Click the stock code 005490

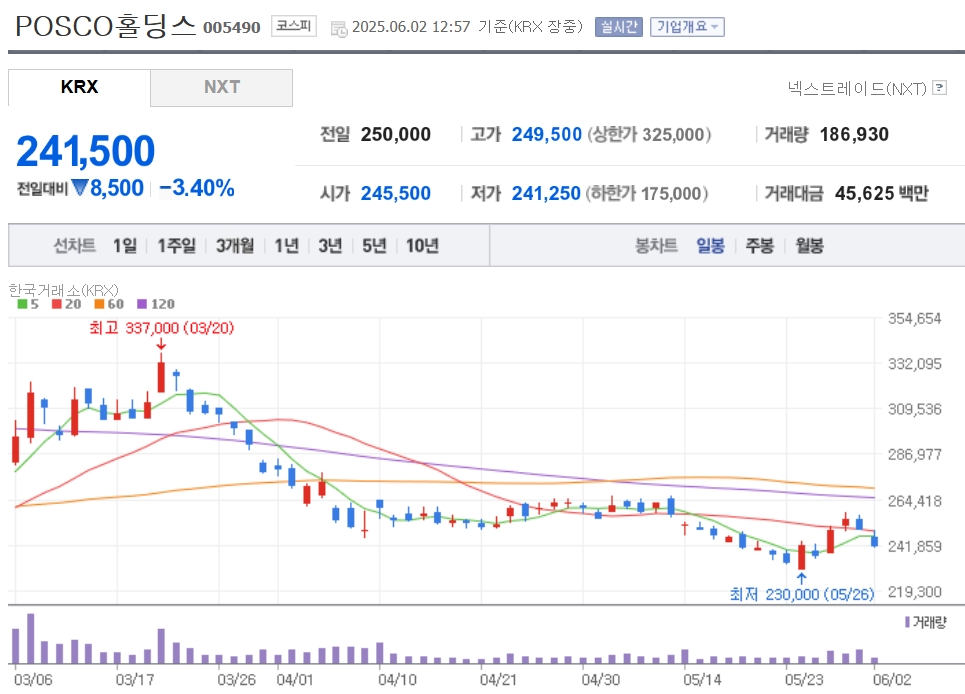pos(232,28)
